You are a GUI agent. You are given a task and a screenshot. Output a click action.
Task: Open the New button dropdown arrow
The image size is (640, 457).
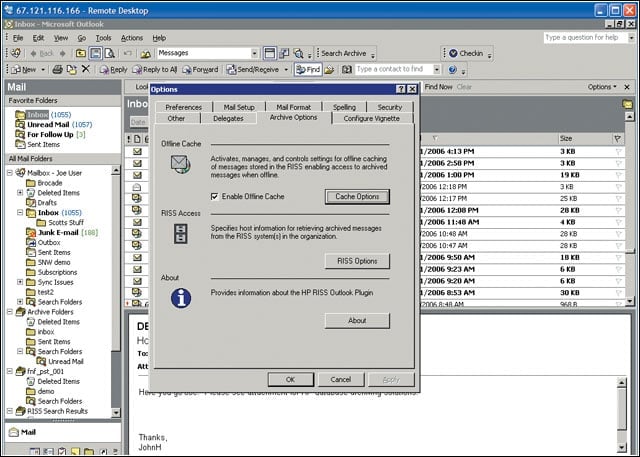43,70
